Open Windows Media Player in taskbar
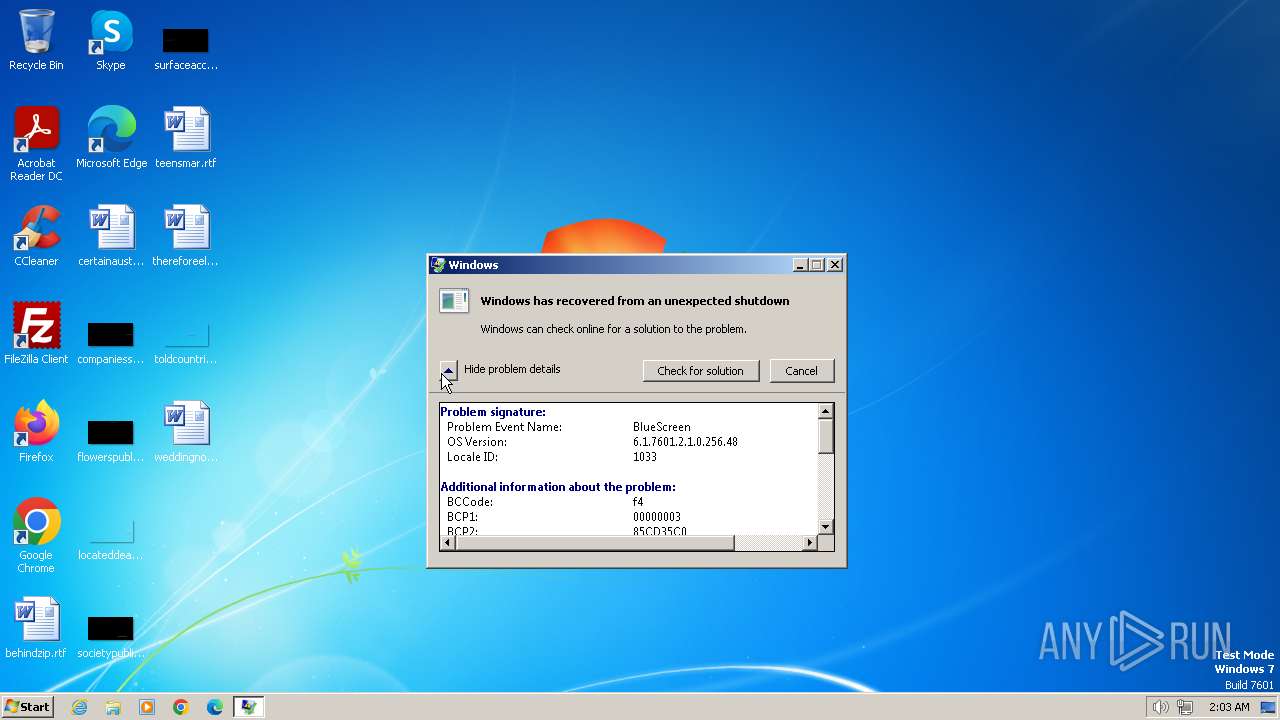Screen dimensions: 1280x720 point(147,707)
